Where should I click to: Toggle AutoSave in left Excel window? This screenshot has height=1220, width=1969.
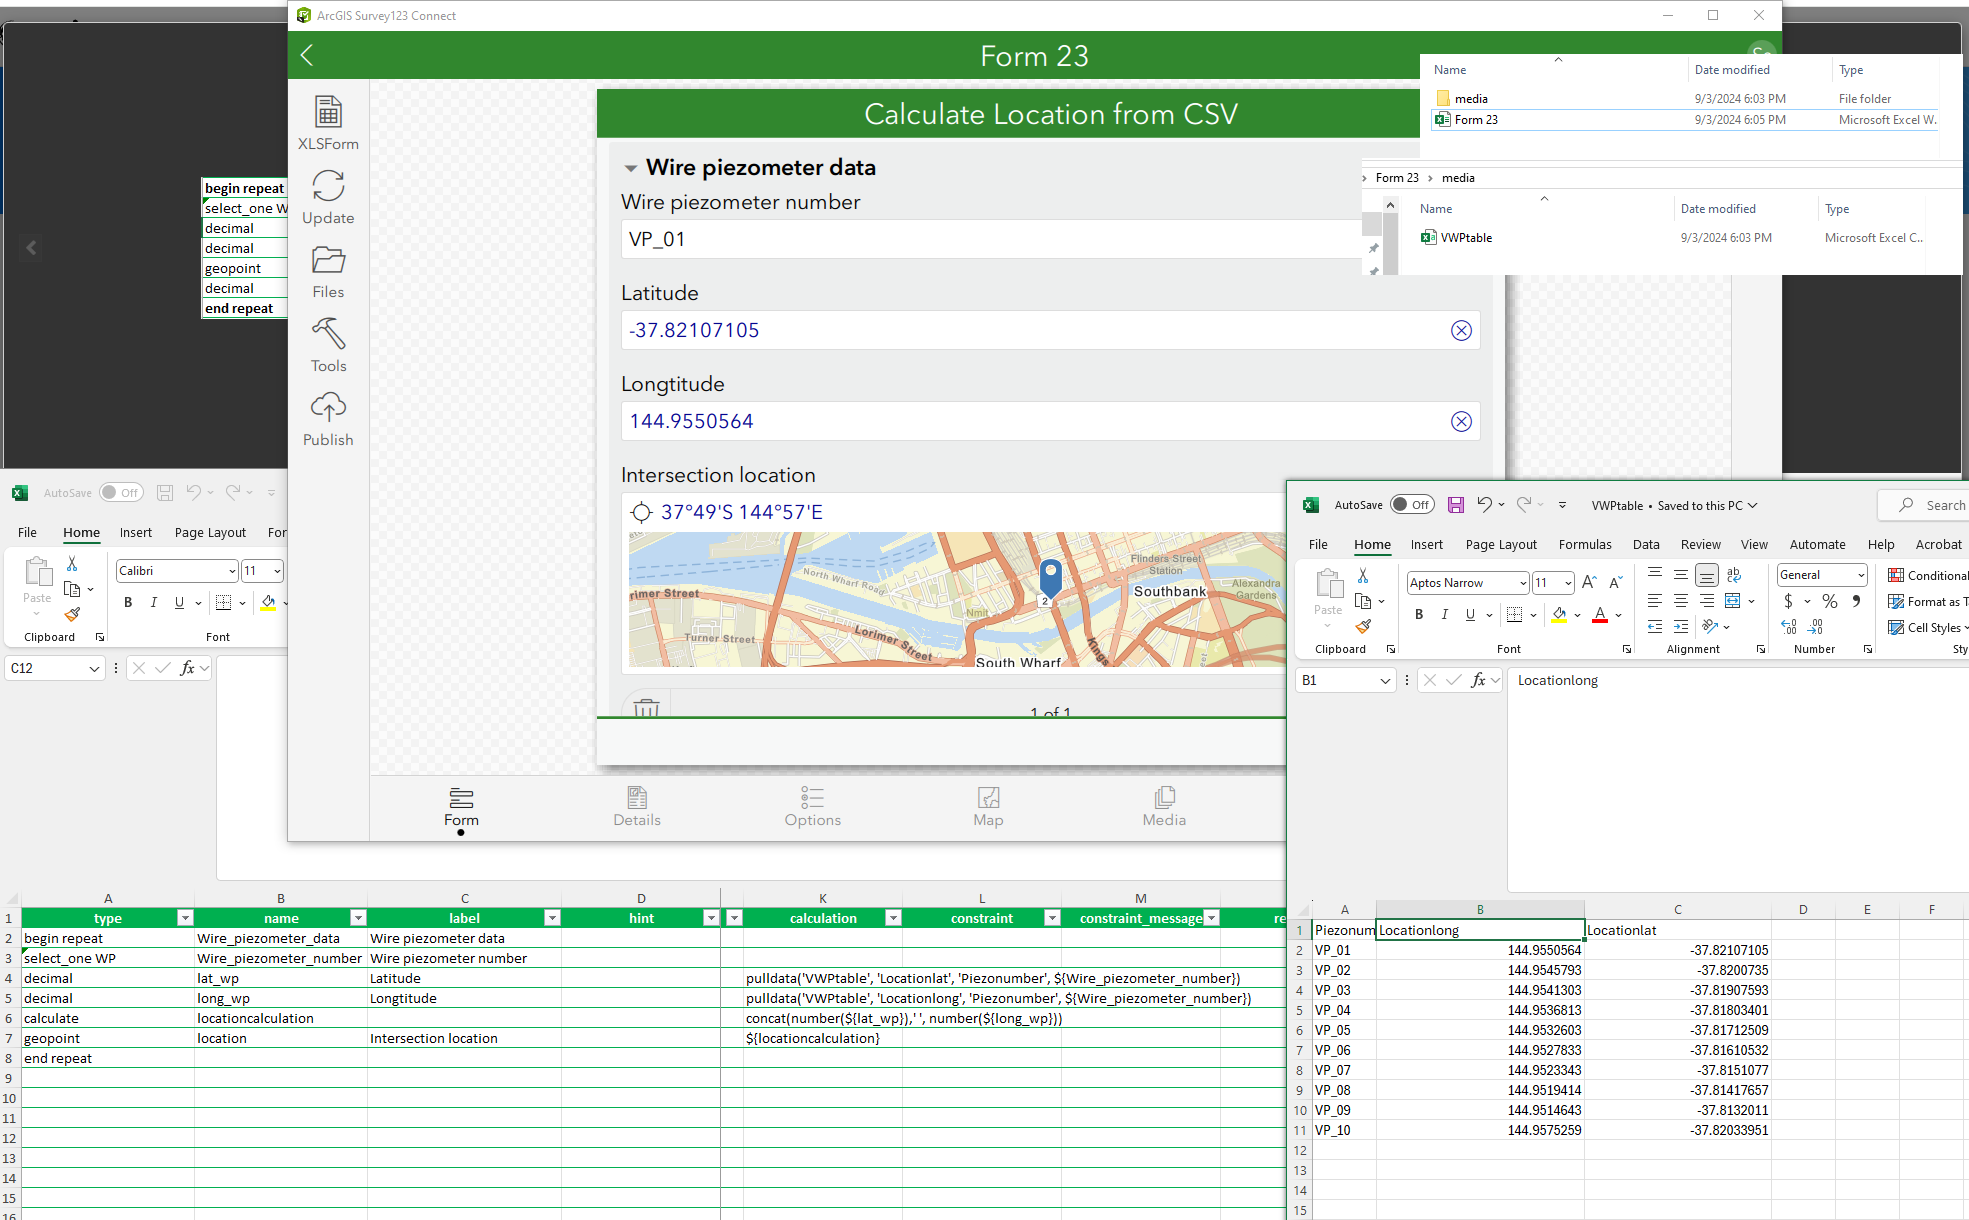[x=121, y=493]
